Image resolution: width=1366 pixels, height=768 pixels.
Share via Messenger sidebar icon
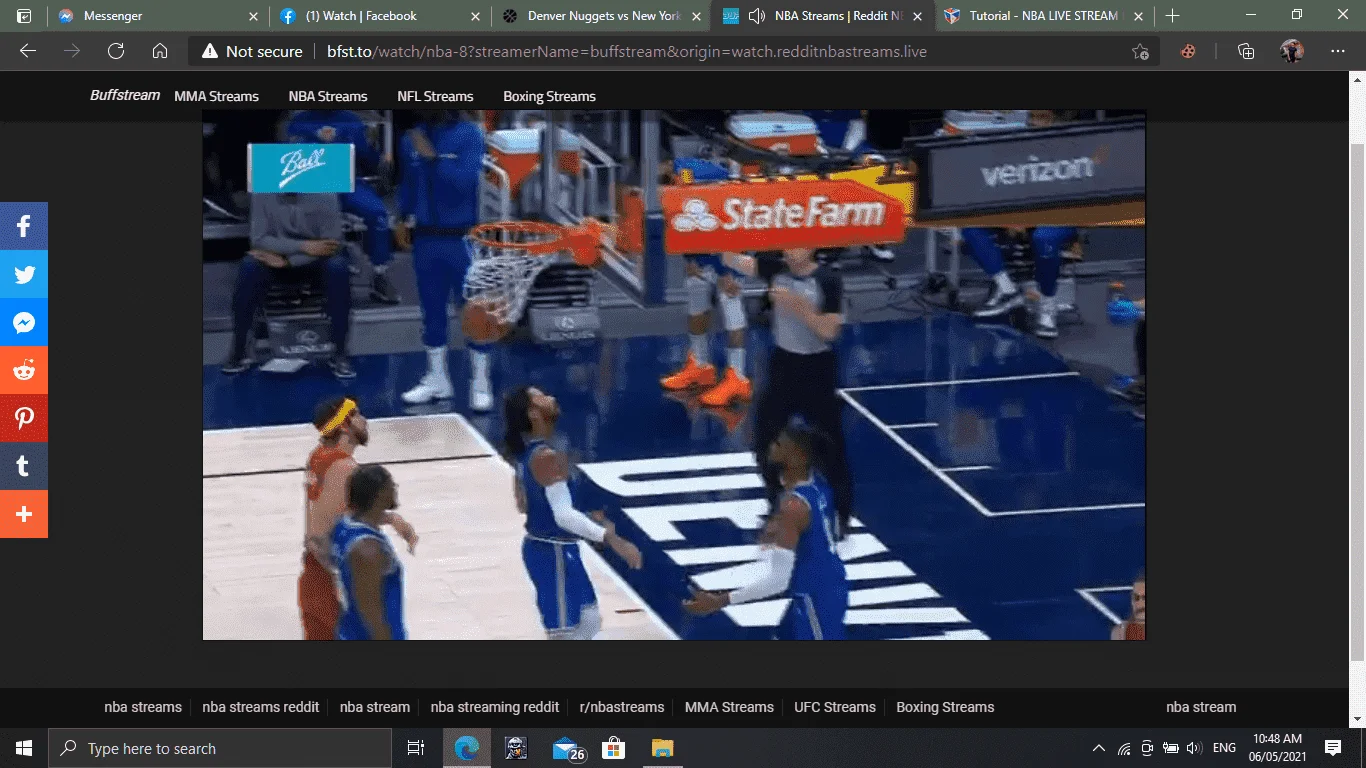coord(24,322)
